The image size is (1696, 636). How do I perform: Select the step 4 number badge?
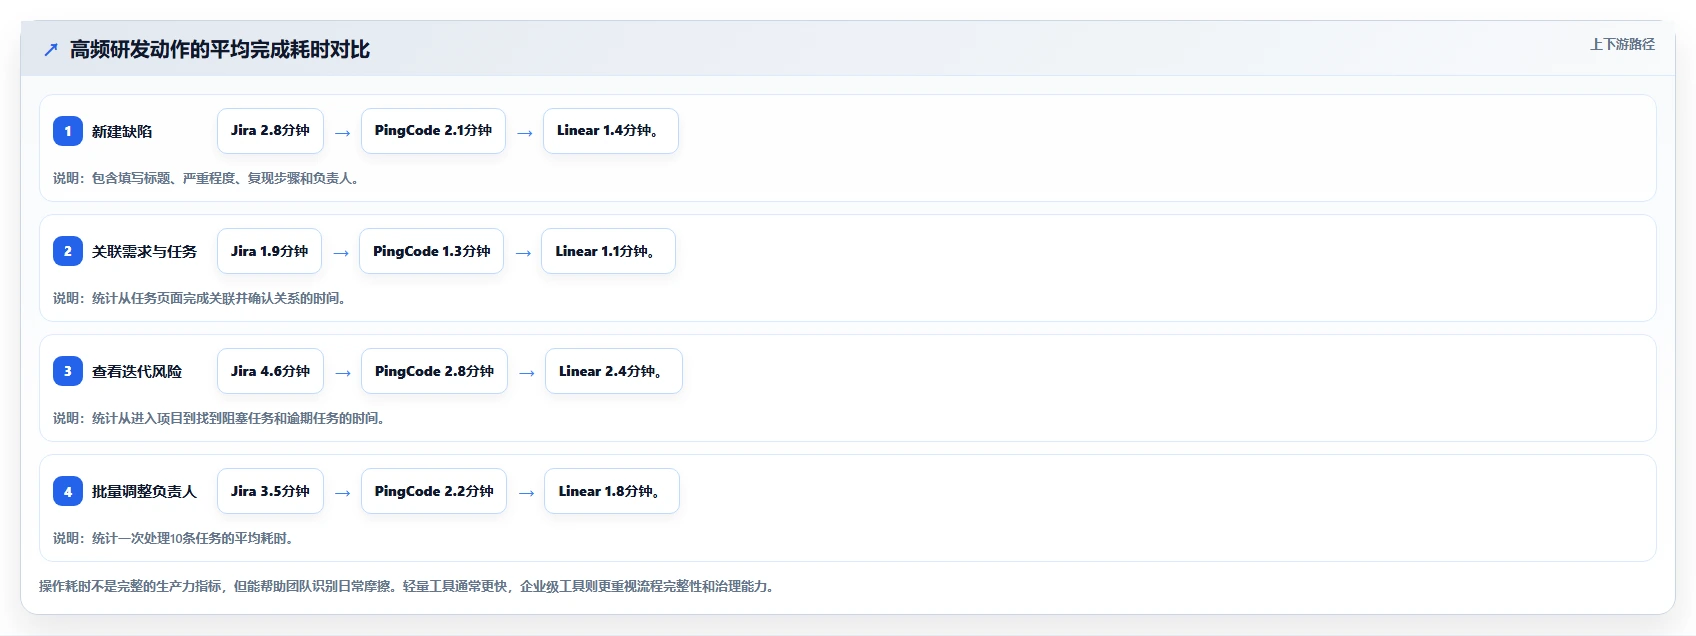pyautogui.click(x=68, y=491)
